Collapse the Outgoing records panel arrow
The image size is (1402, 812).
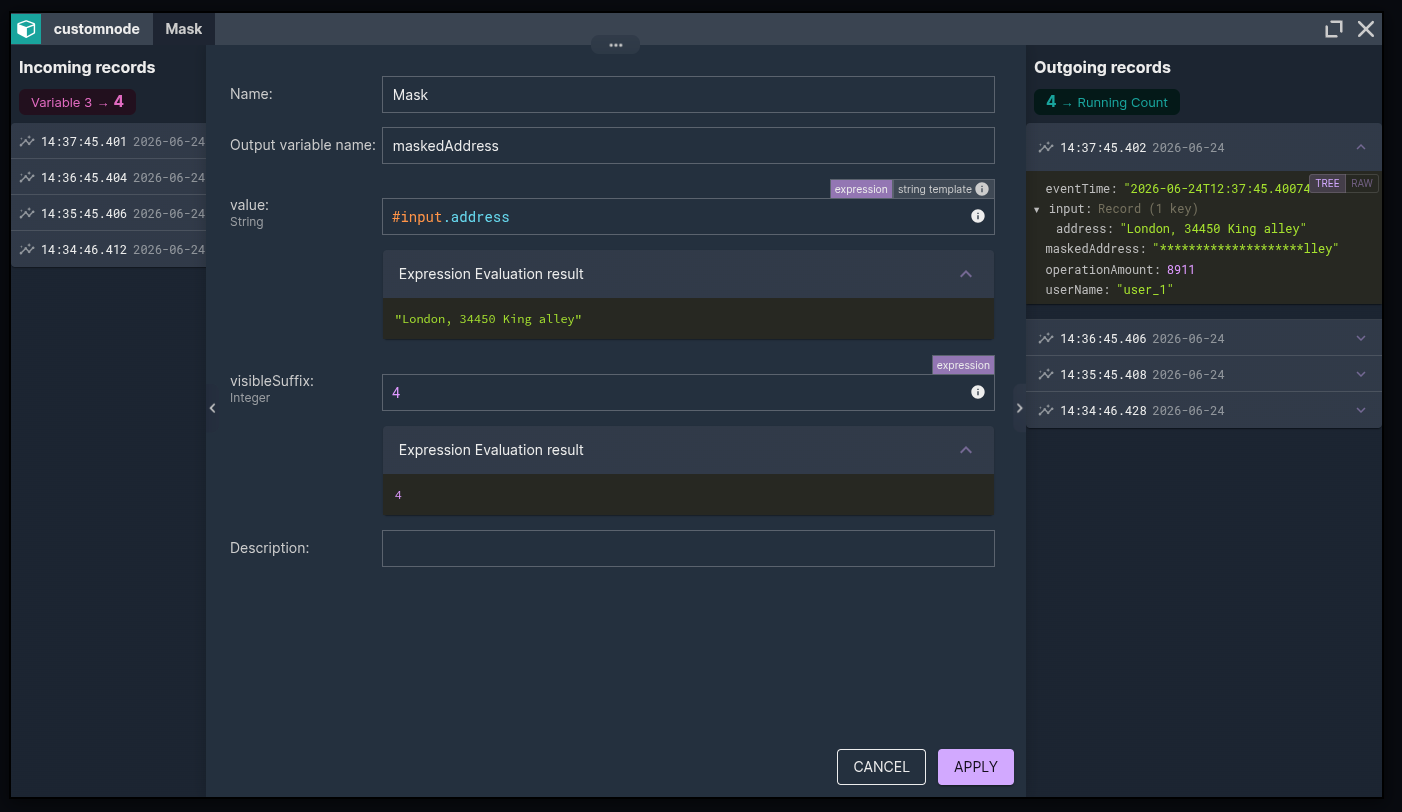click(x=1020, y=408)
